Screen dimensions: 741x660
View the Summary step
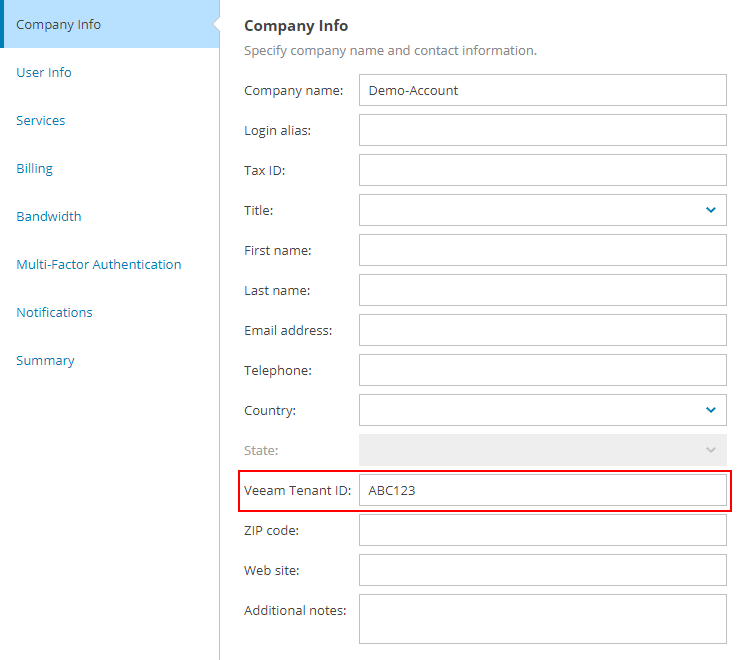coord(45,360)
